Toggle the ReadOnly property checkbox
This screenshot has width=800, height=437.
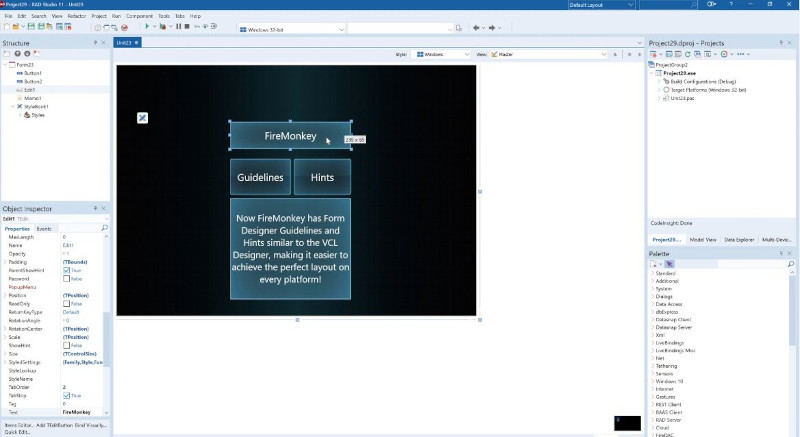pos(66,304)
